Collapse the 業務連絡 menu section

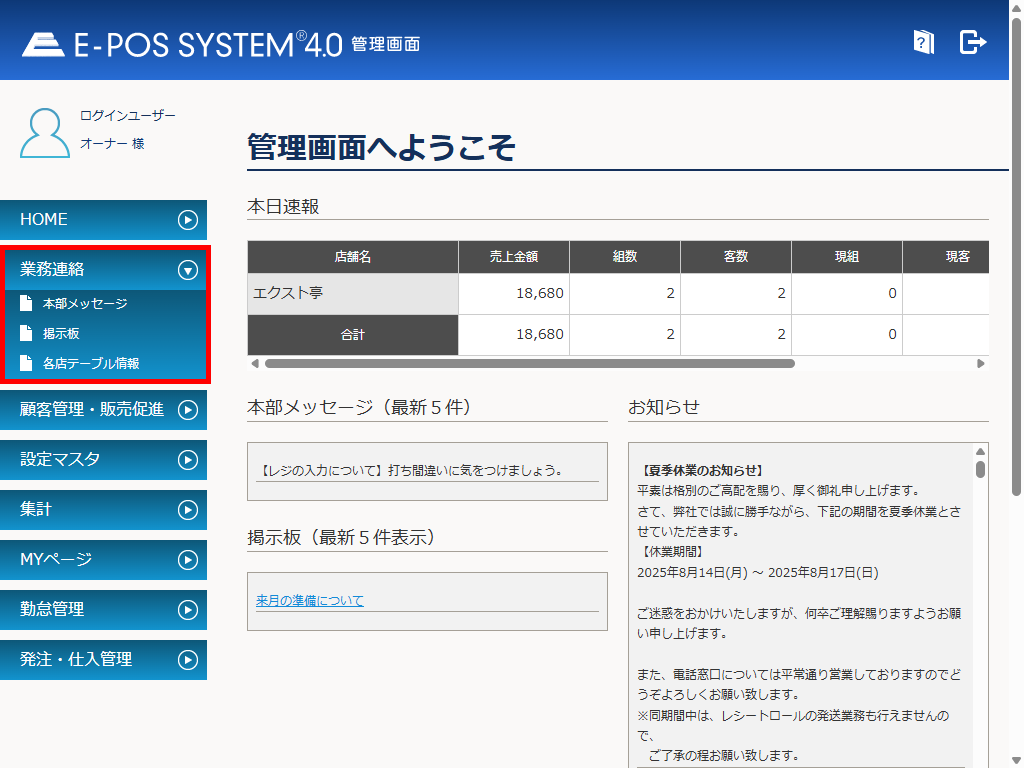[x=187, y=270]
